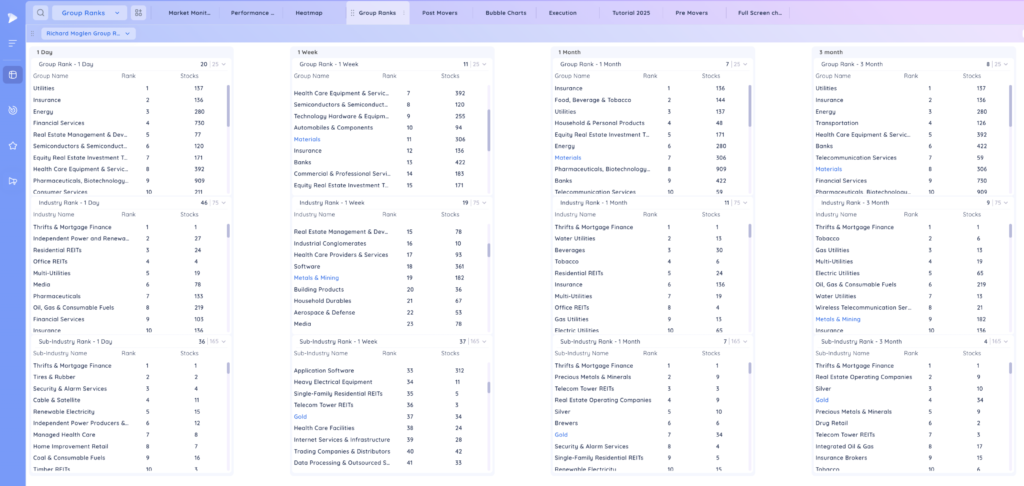Select the layout cube icon in sidebar
1024x486 pixels.
point(12,74)
